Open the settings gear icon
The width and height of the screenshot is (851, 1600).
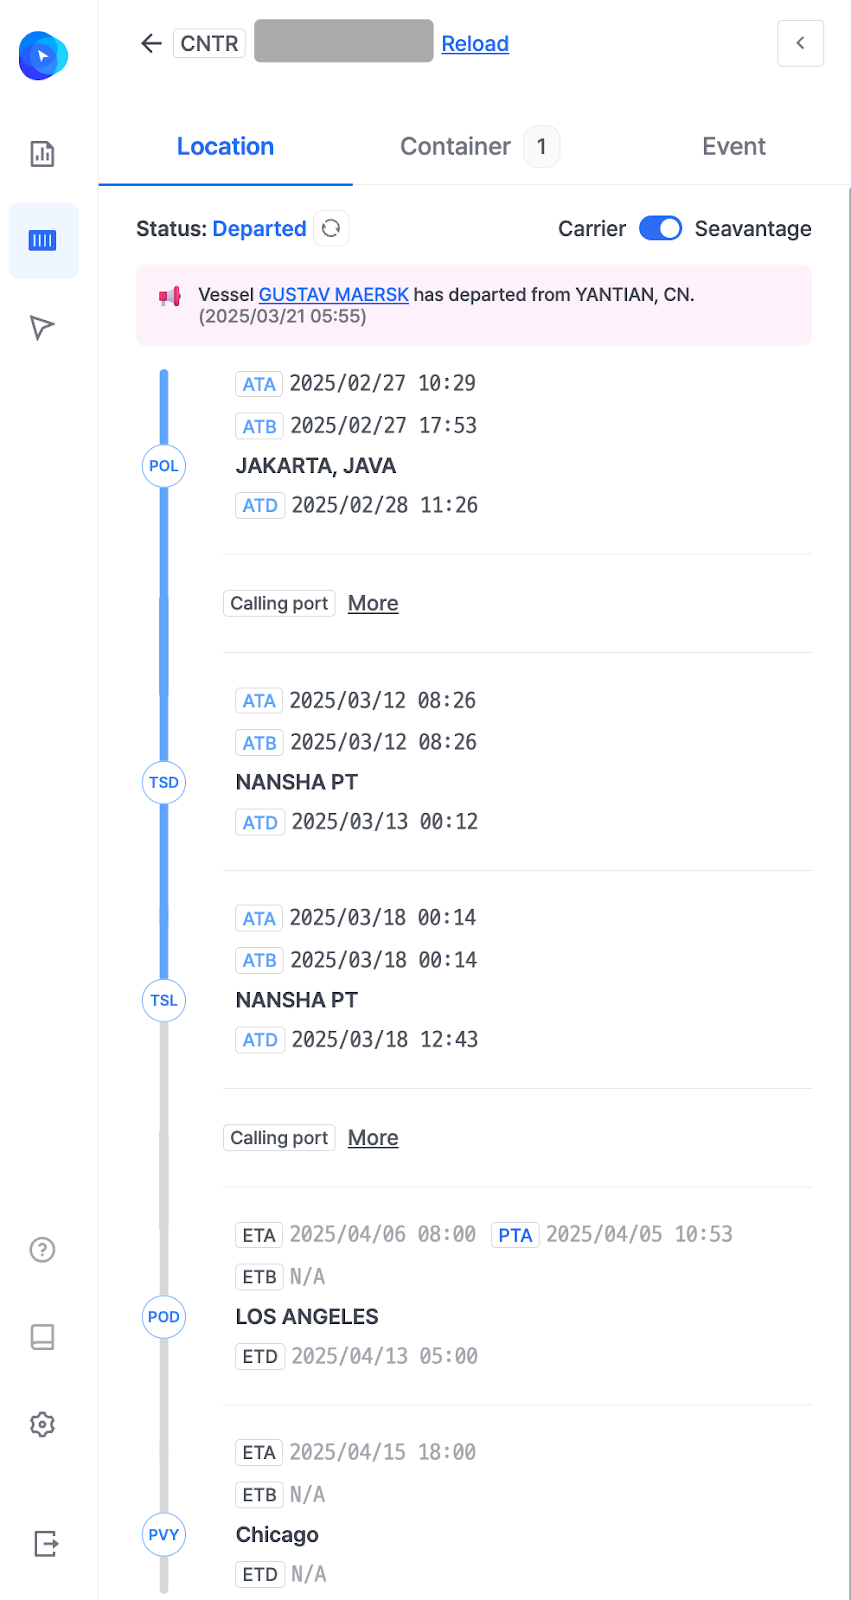pos(42,1424)
